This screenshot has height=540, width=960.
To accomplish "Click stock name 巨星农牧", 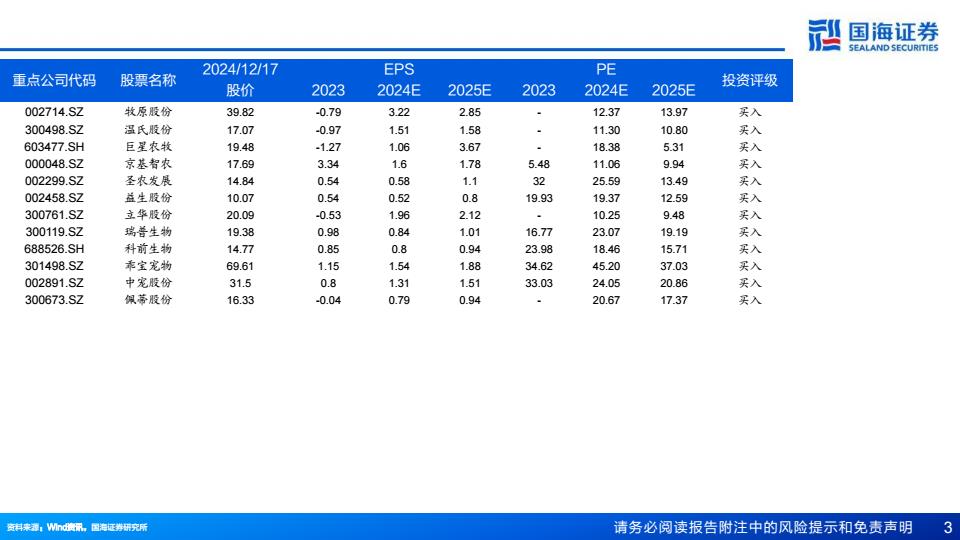I will [148, 147].
